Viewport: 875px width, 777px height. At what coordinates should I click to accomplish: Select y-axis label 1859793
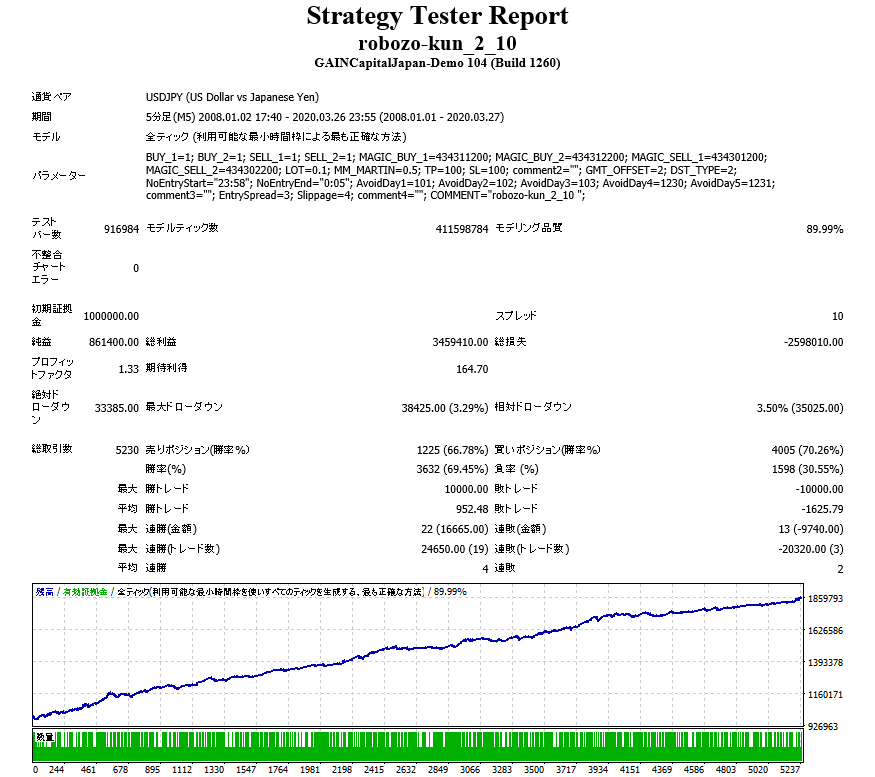[825, 599]
